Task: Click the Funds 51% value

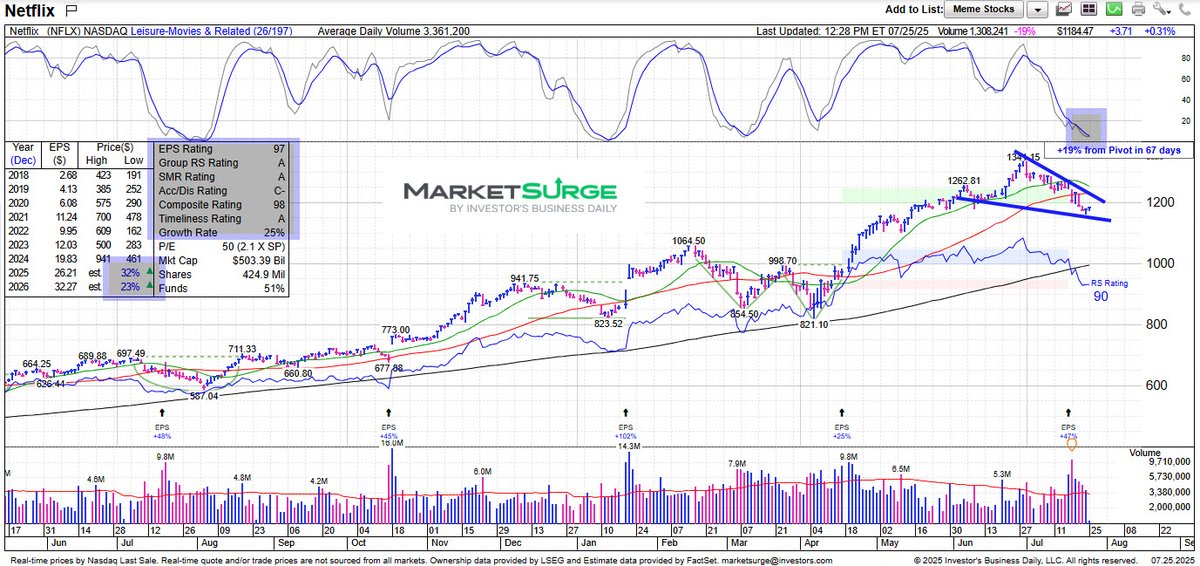Action: click(x=273, y=288)
